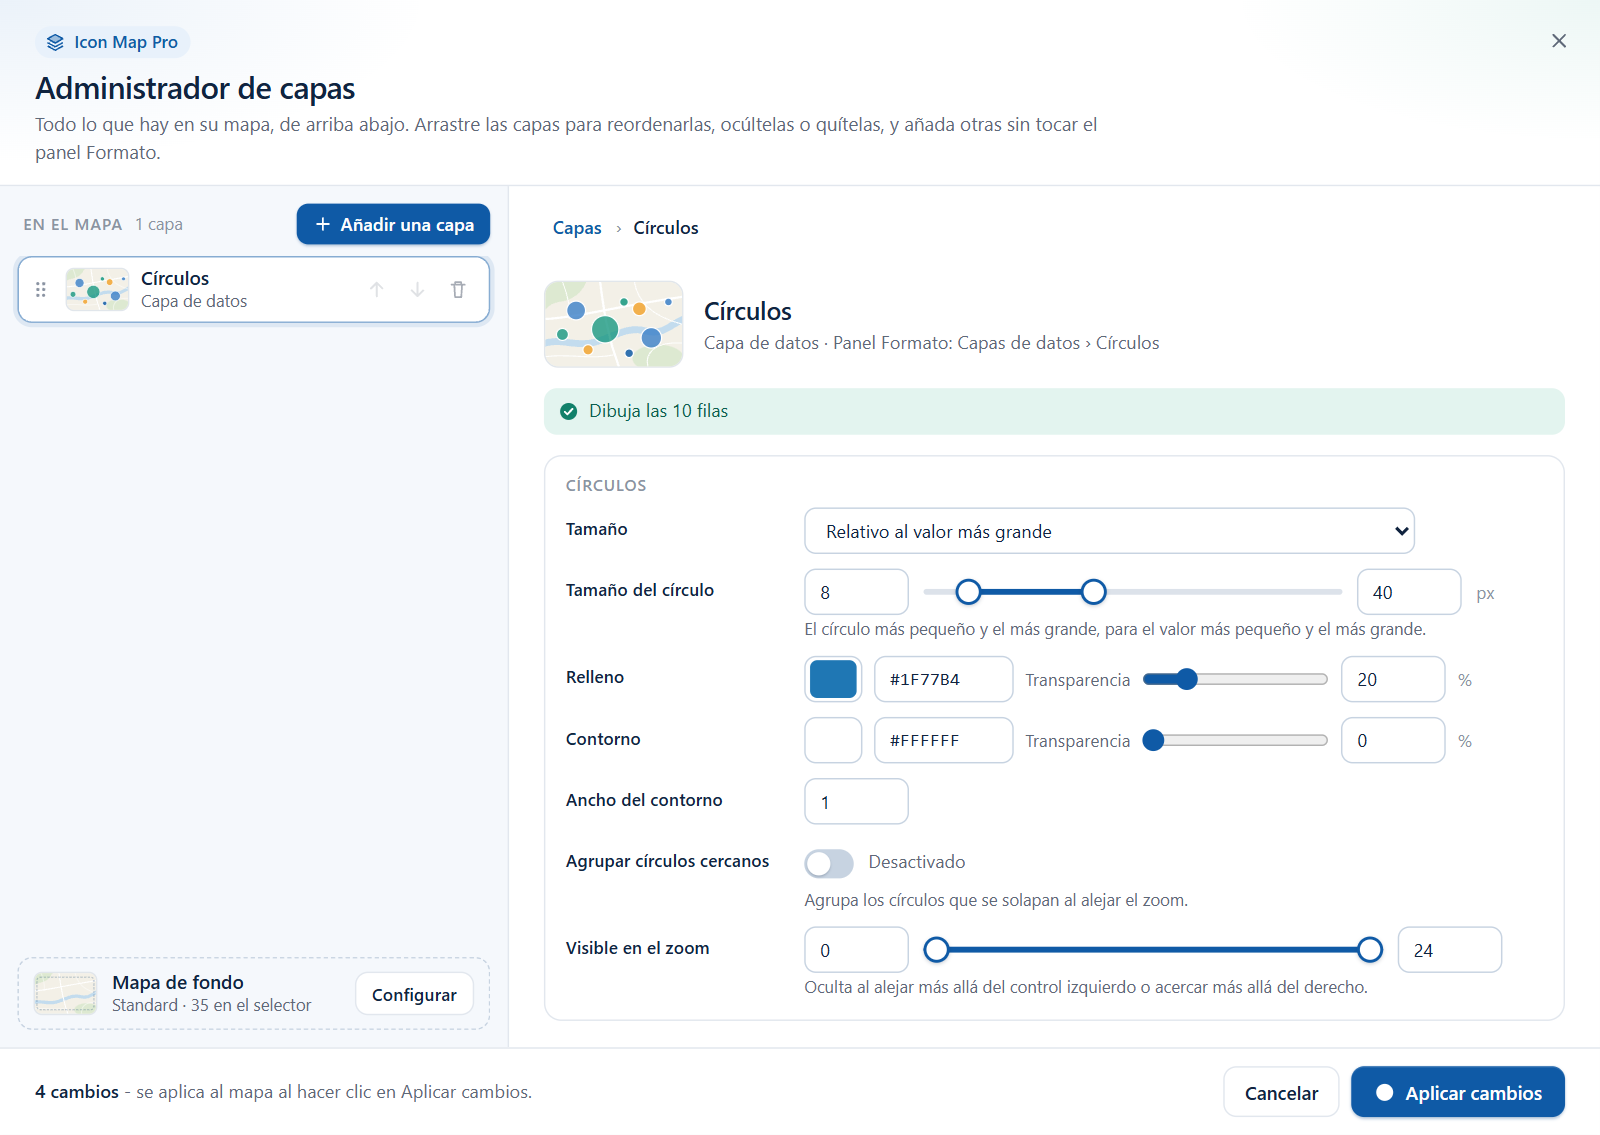This screenshot has width=1600, height=1135.
Task: Toggle Agrupar círculos cercanos switch
Action: click(x=829, y=863)
